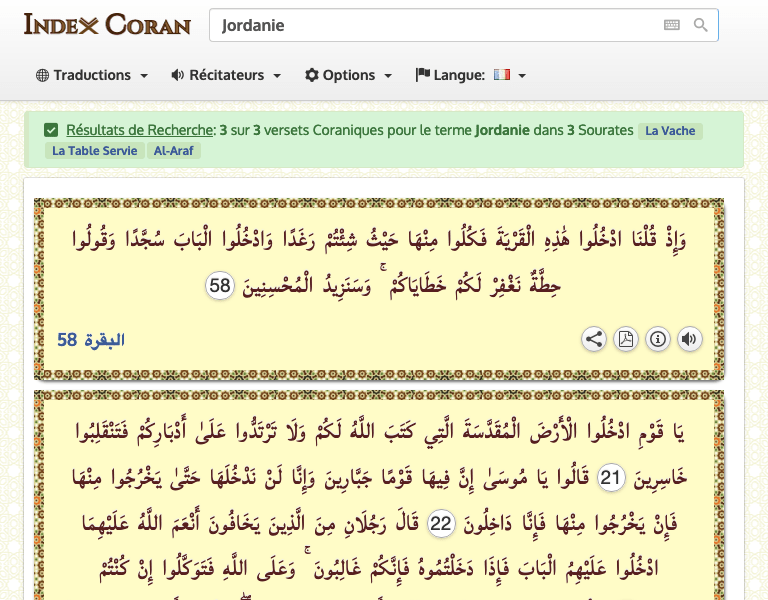Open the البقرة 58 verse reference
Screen dimensions: 768x600
pos(91,340)
